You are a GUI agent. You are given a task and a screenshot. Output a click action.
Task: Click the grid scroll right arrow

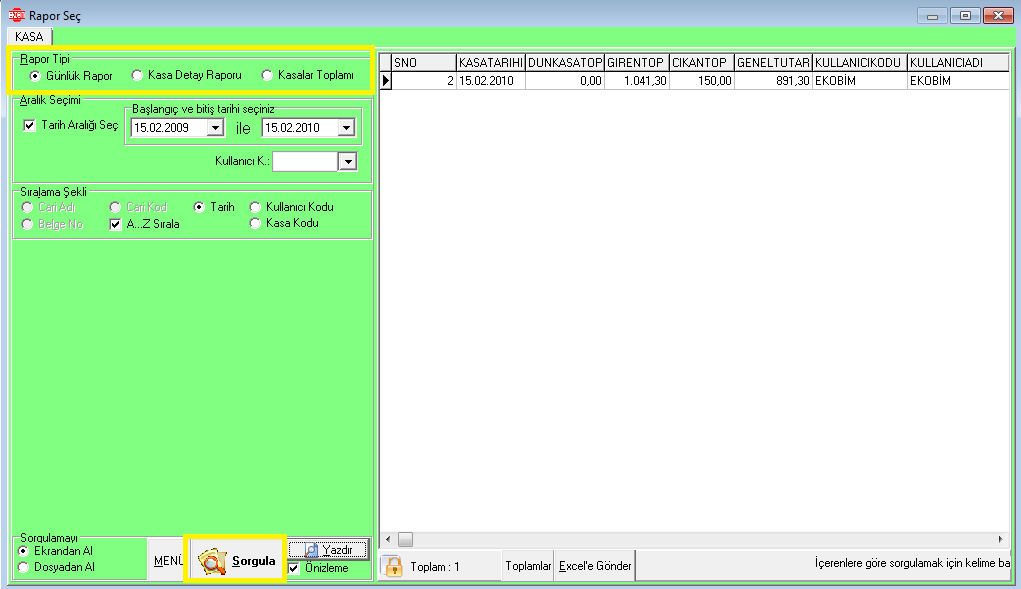pos(1000,540)
